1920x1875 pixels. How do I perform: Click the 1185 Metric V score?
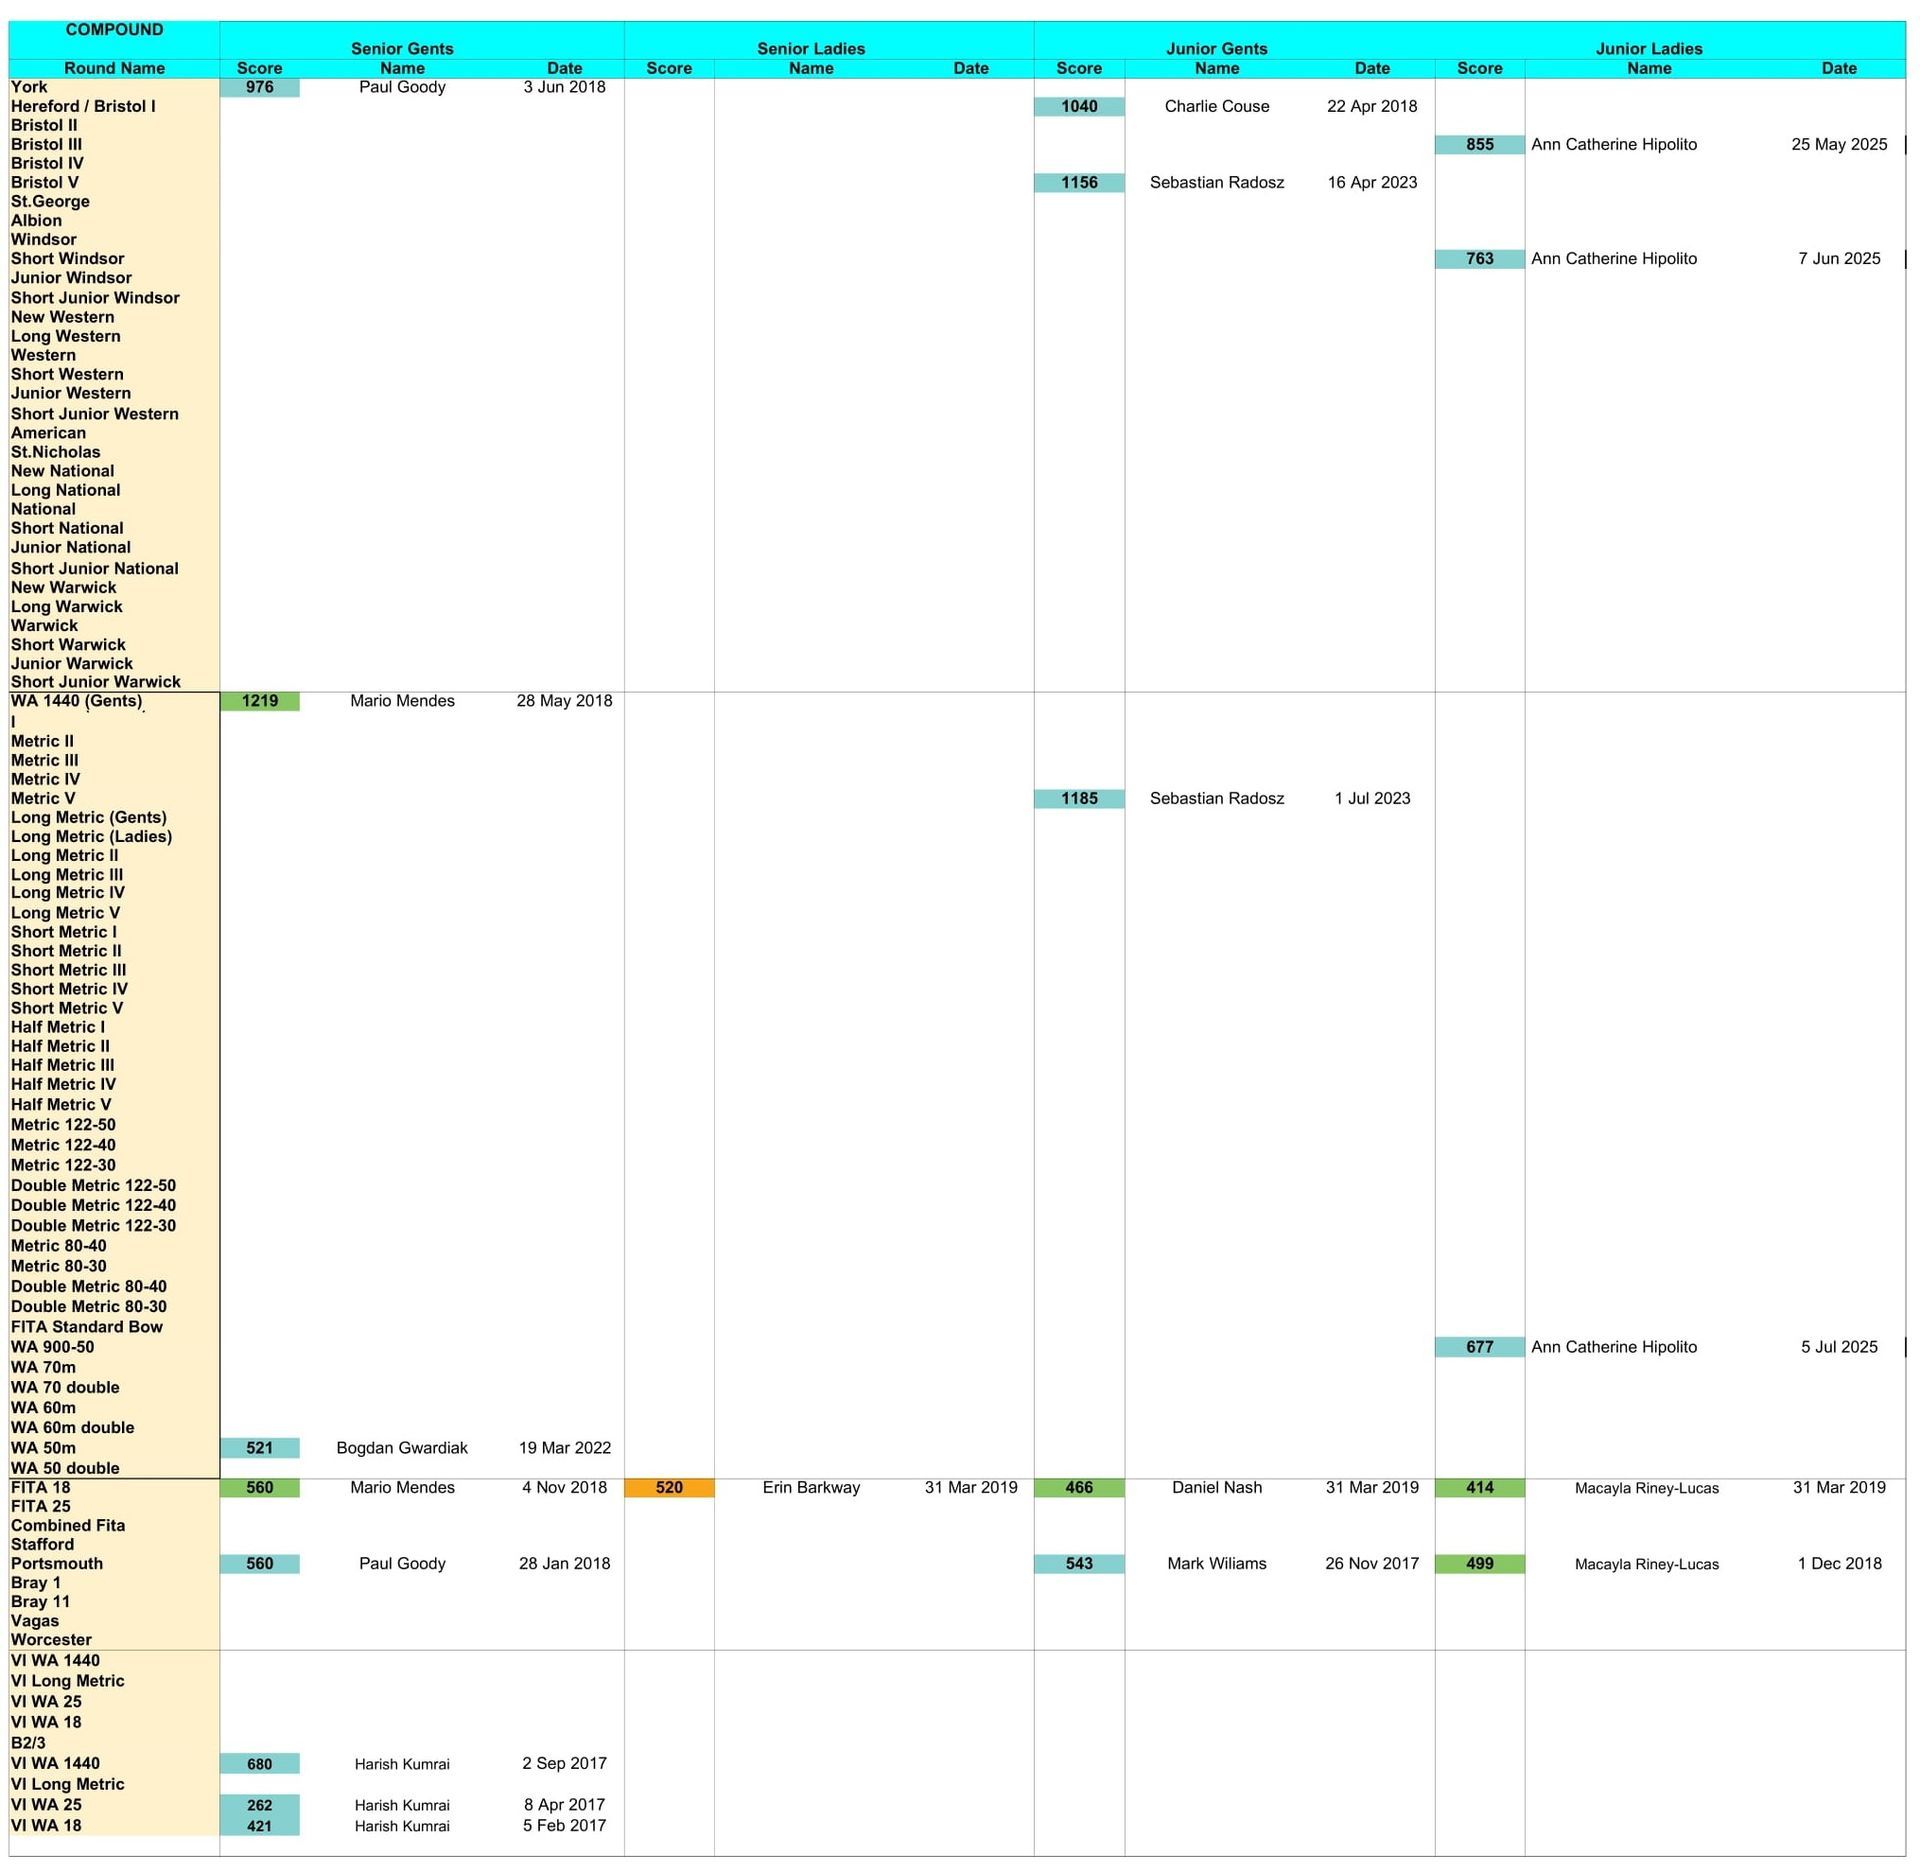point(1079,798)
